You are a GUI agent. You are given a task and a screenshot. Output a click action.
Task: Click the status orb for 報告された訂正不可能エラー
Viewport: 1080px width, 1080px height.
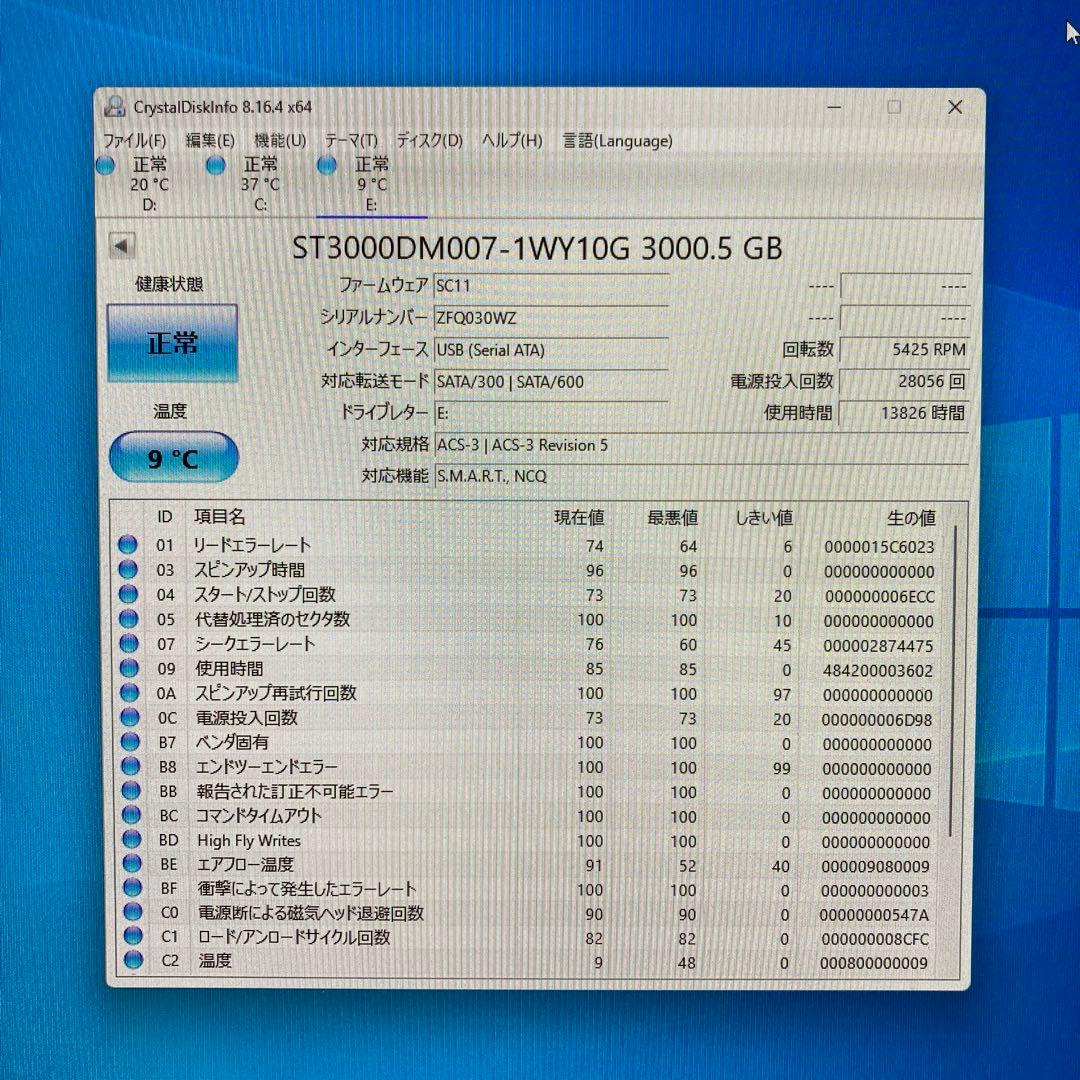click(131, 790)
